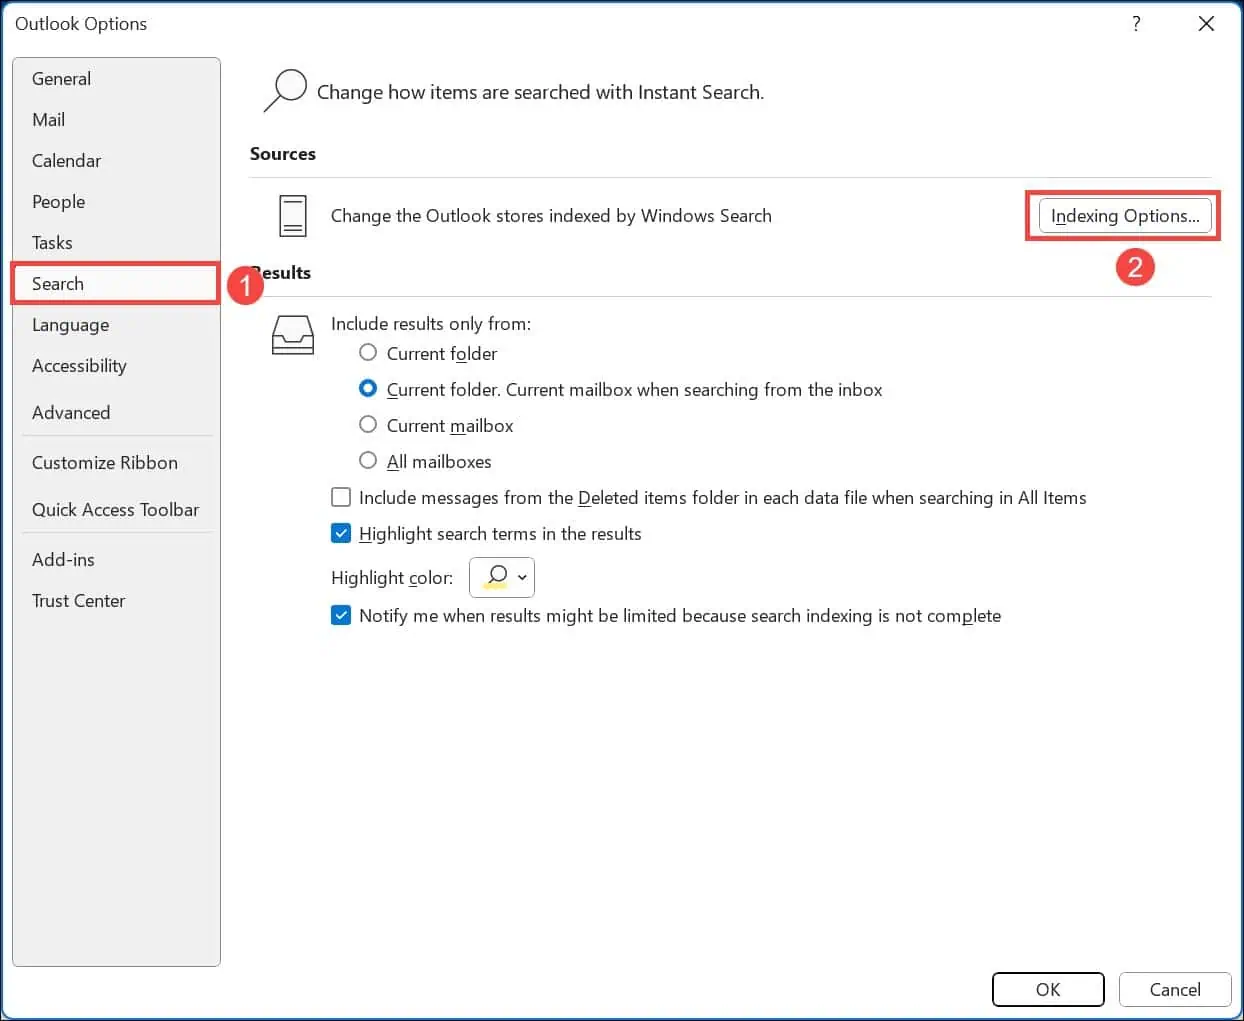1244x1021 pixels.
Task: Go to Quick Access Toolbar settings
Action: click(x=116, y=510)
